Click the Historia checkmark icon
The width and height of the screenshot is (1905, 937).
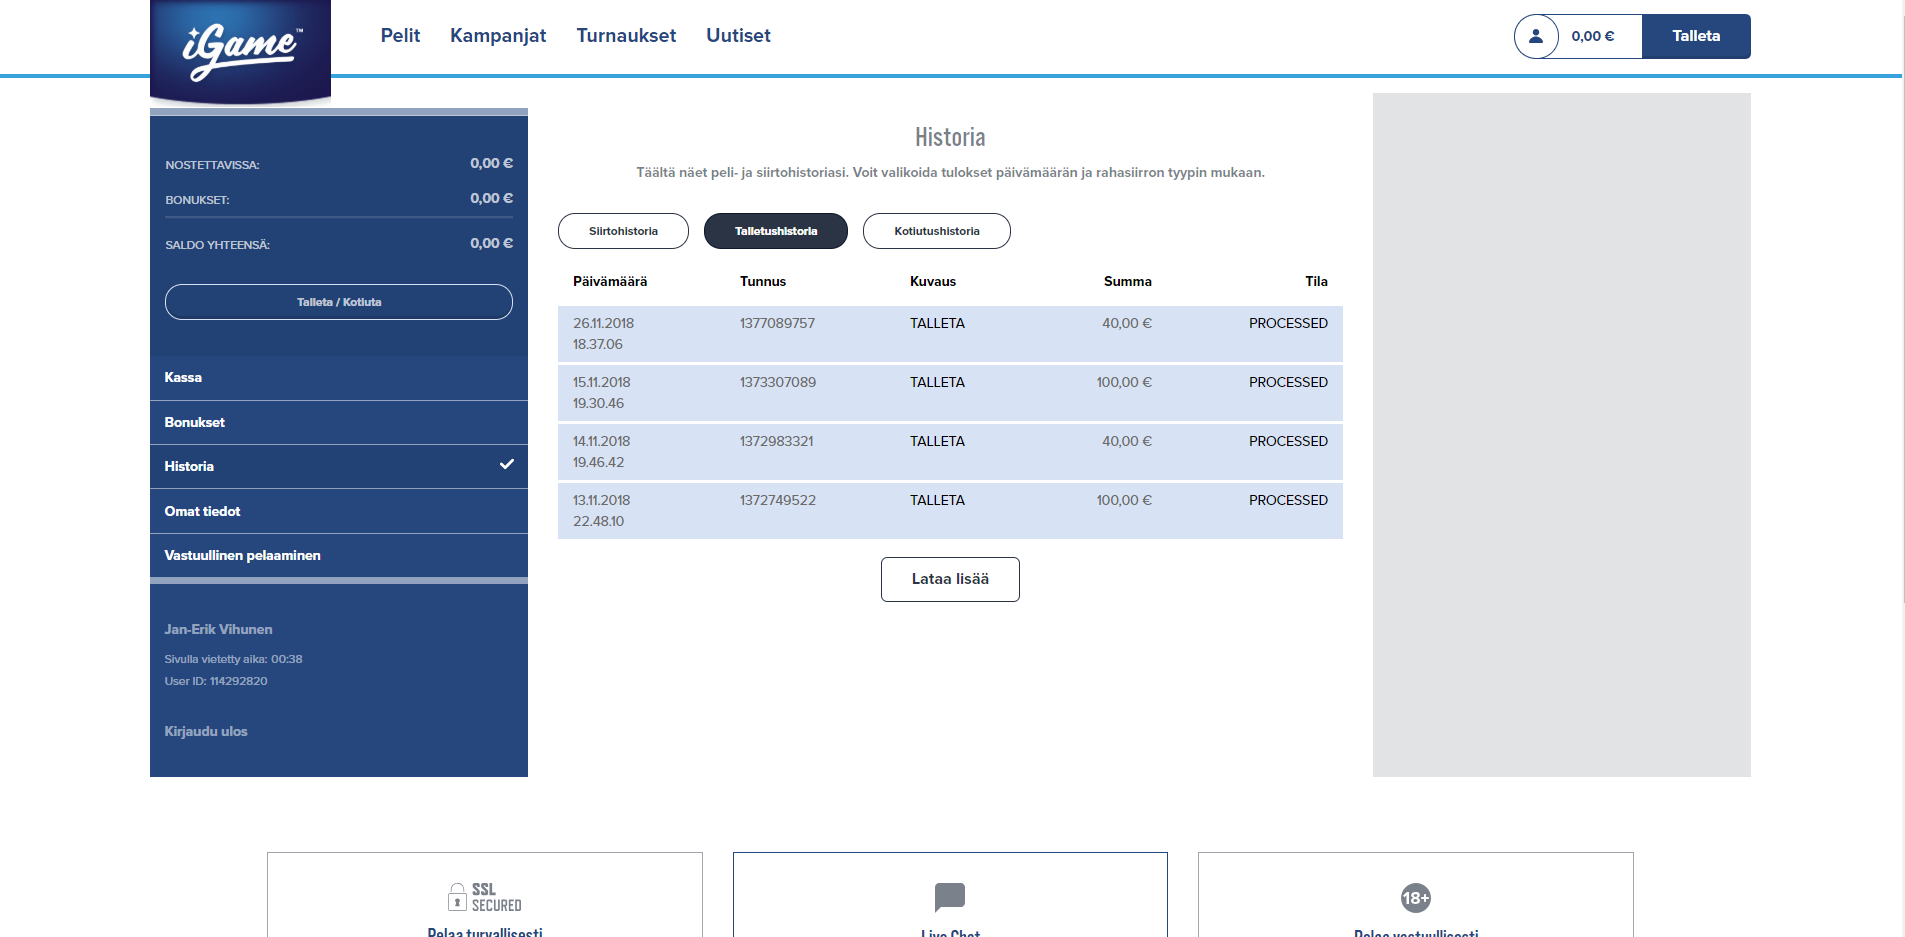(x=507, y=464)
